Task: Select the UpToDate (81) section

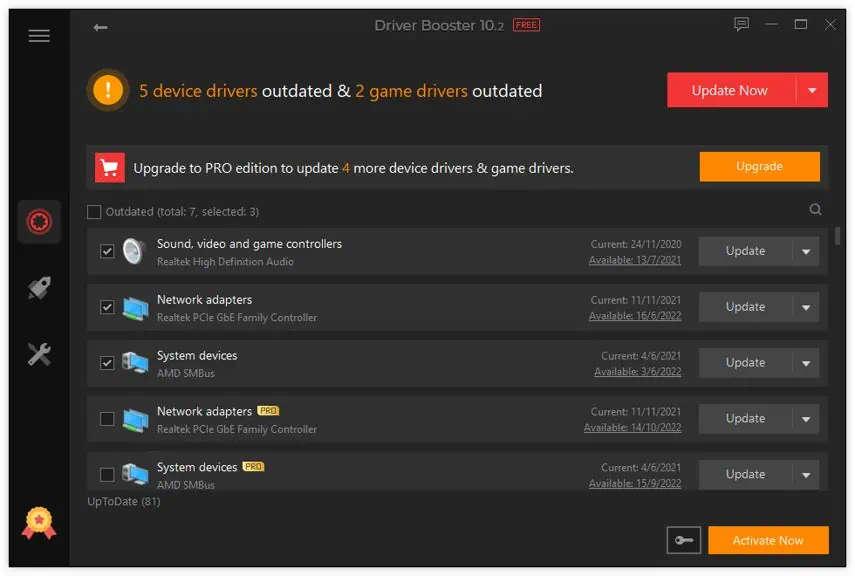Action: 123,501
